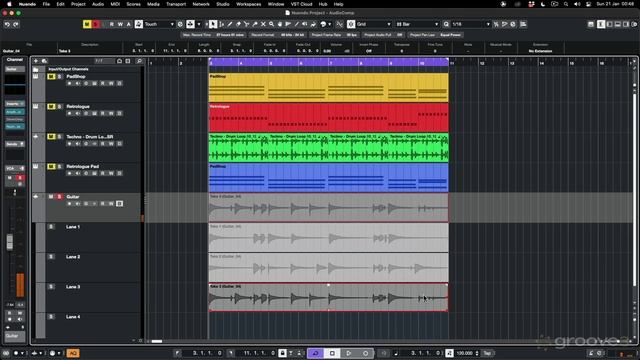Mute the Techno Drum Loop track

(x=51, y=136)
